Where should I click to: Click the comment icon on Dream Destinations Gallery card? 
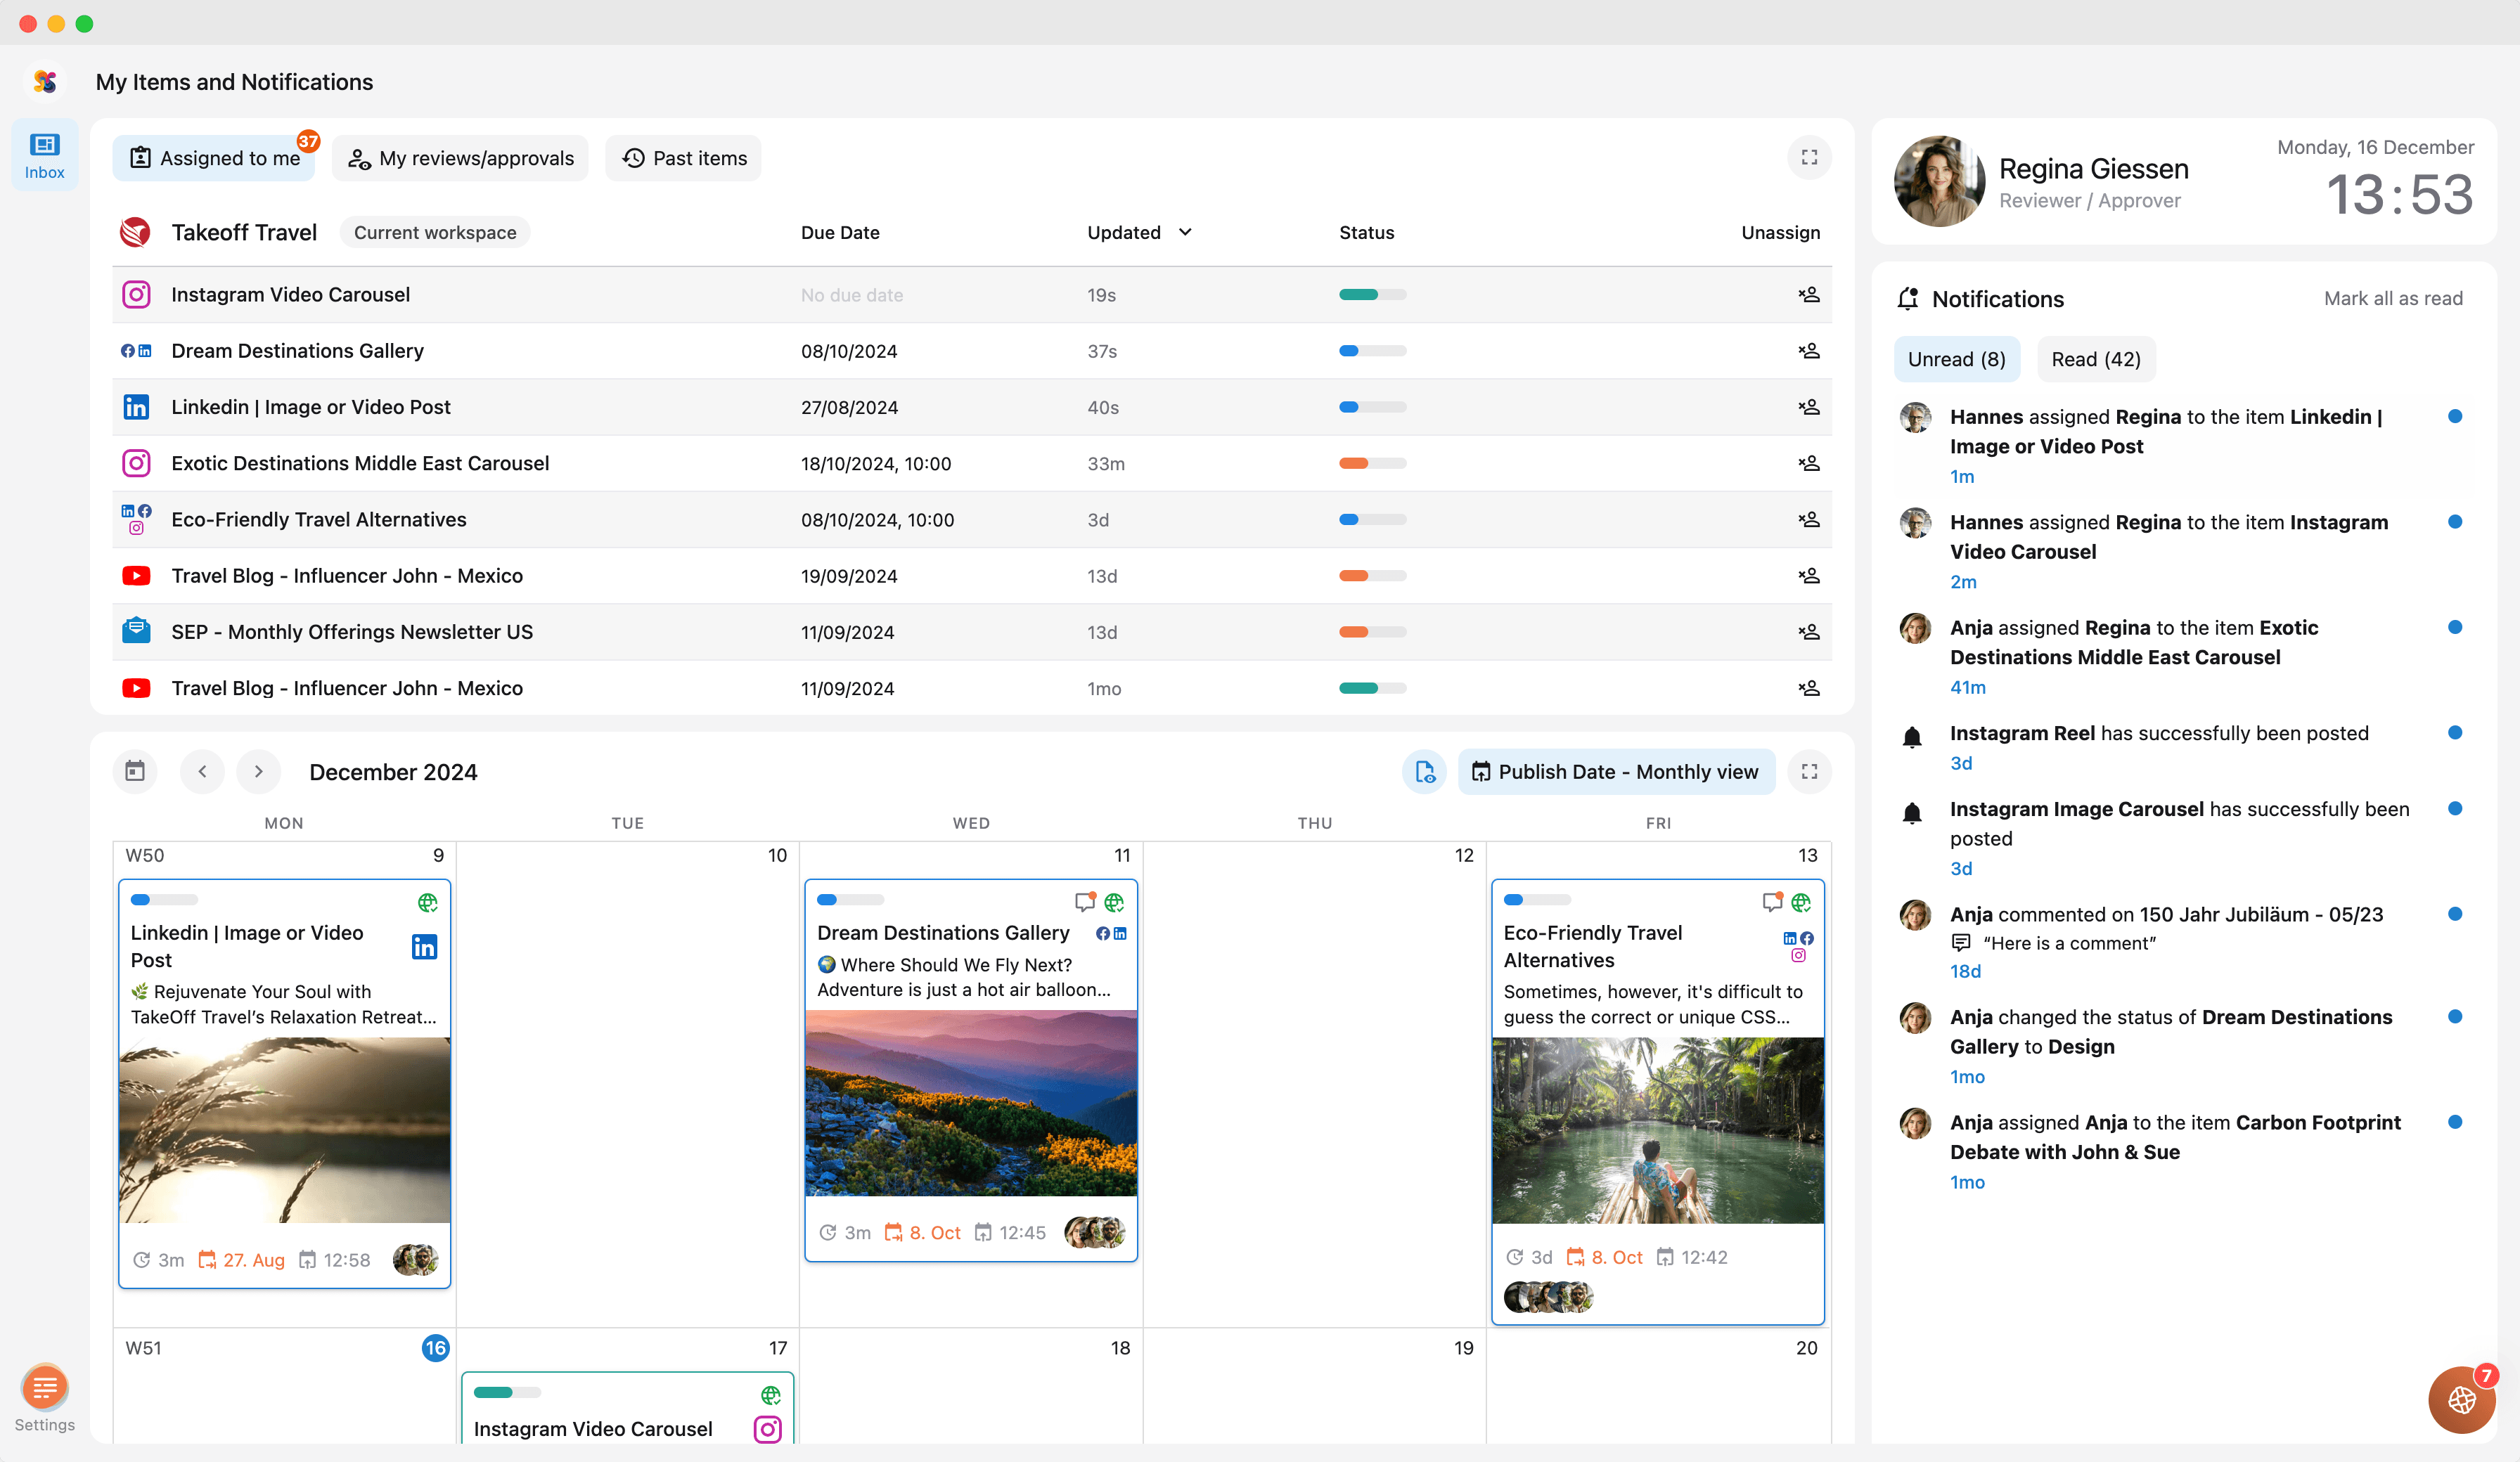tap(1083, 902)
